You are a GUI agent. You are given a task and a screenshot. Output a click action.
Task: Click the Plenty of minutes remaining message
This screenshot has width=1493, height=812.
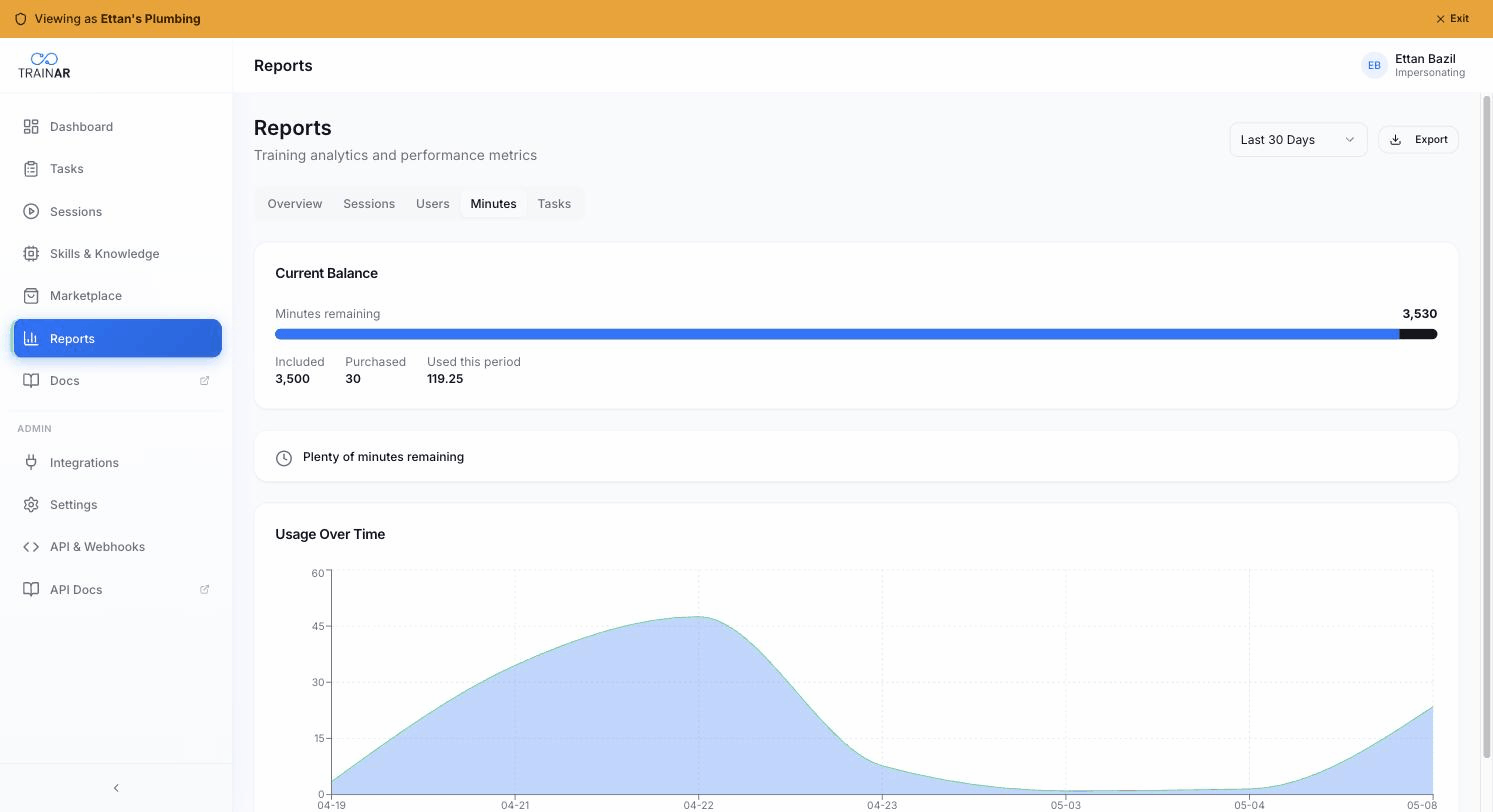[383, 457]
